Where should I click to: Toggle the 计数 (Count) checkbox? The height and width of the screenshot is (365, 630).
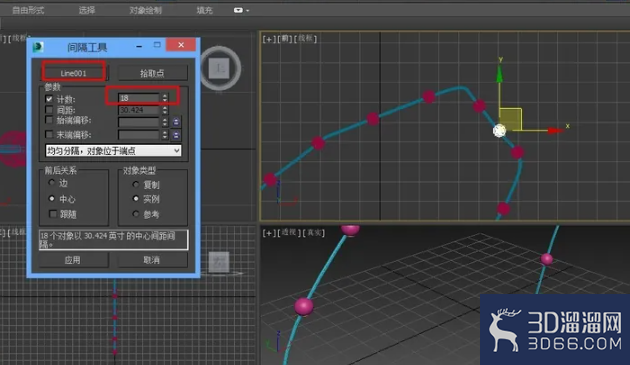click(x=49, y=99)
